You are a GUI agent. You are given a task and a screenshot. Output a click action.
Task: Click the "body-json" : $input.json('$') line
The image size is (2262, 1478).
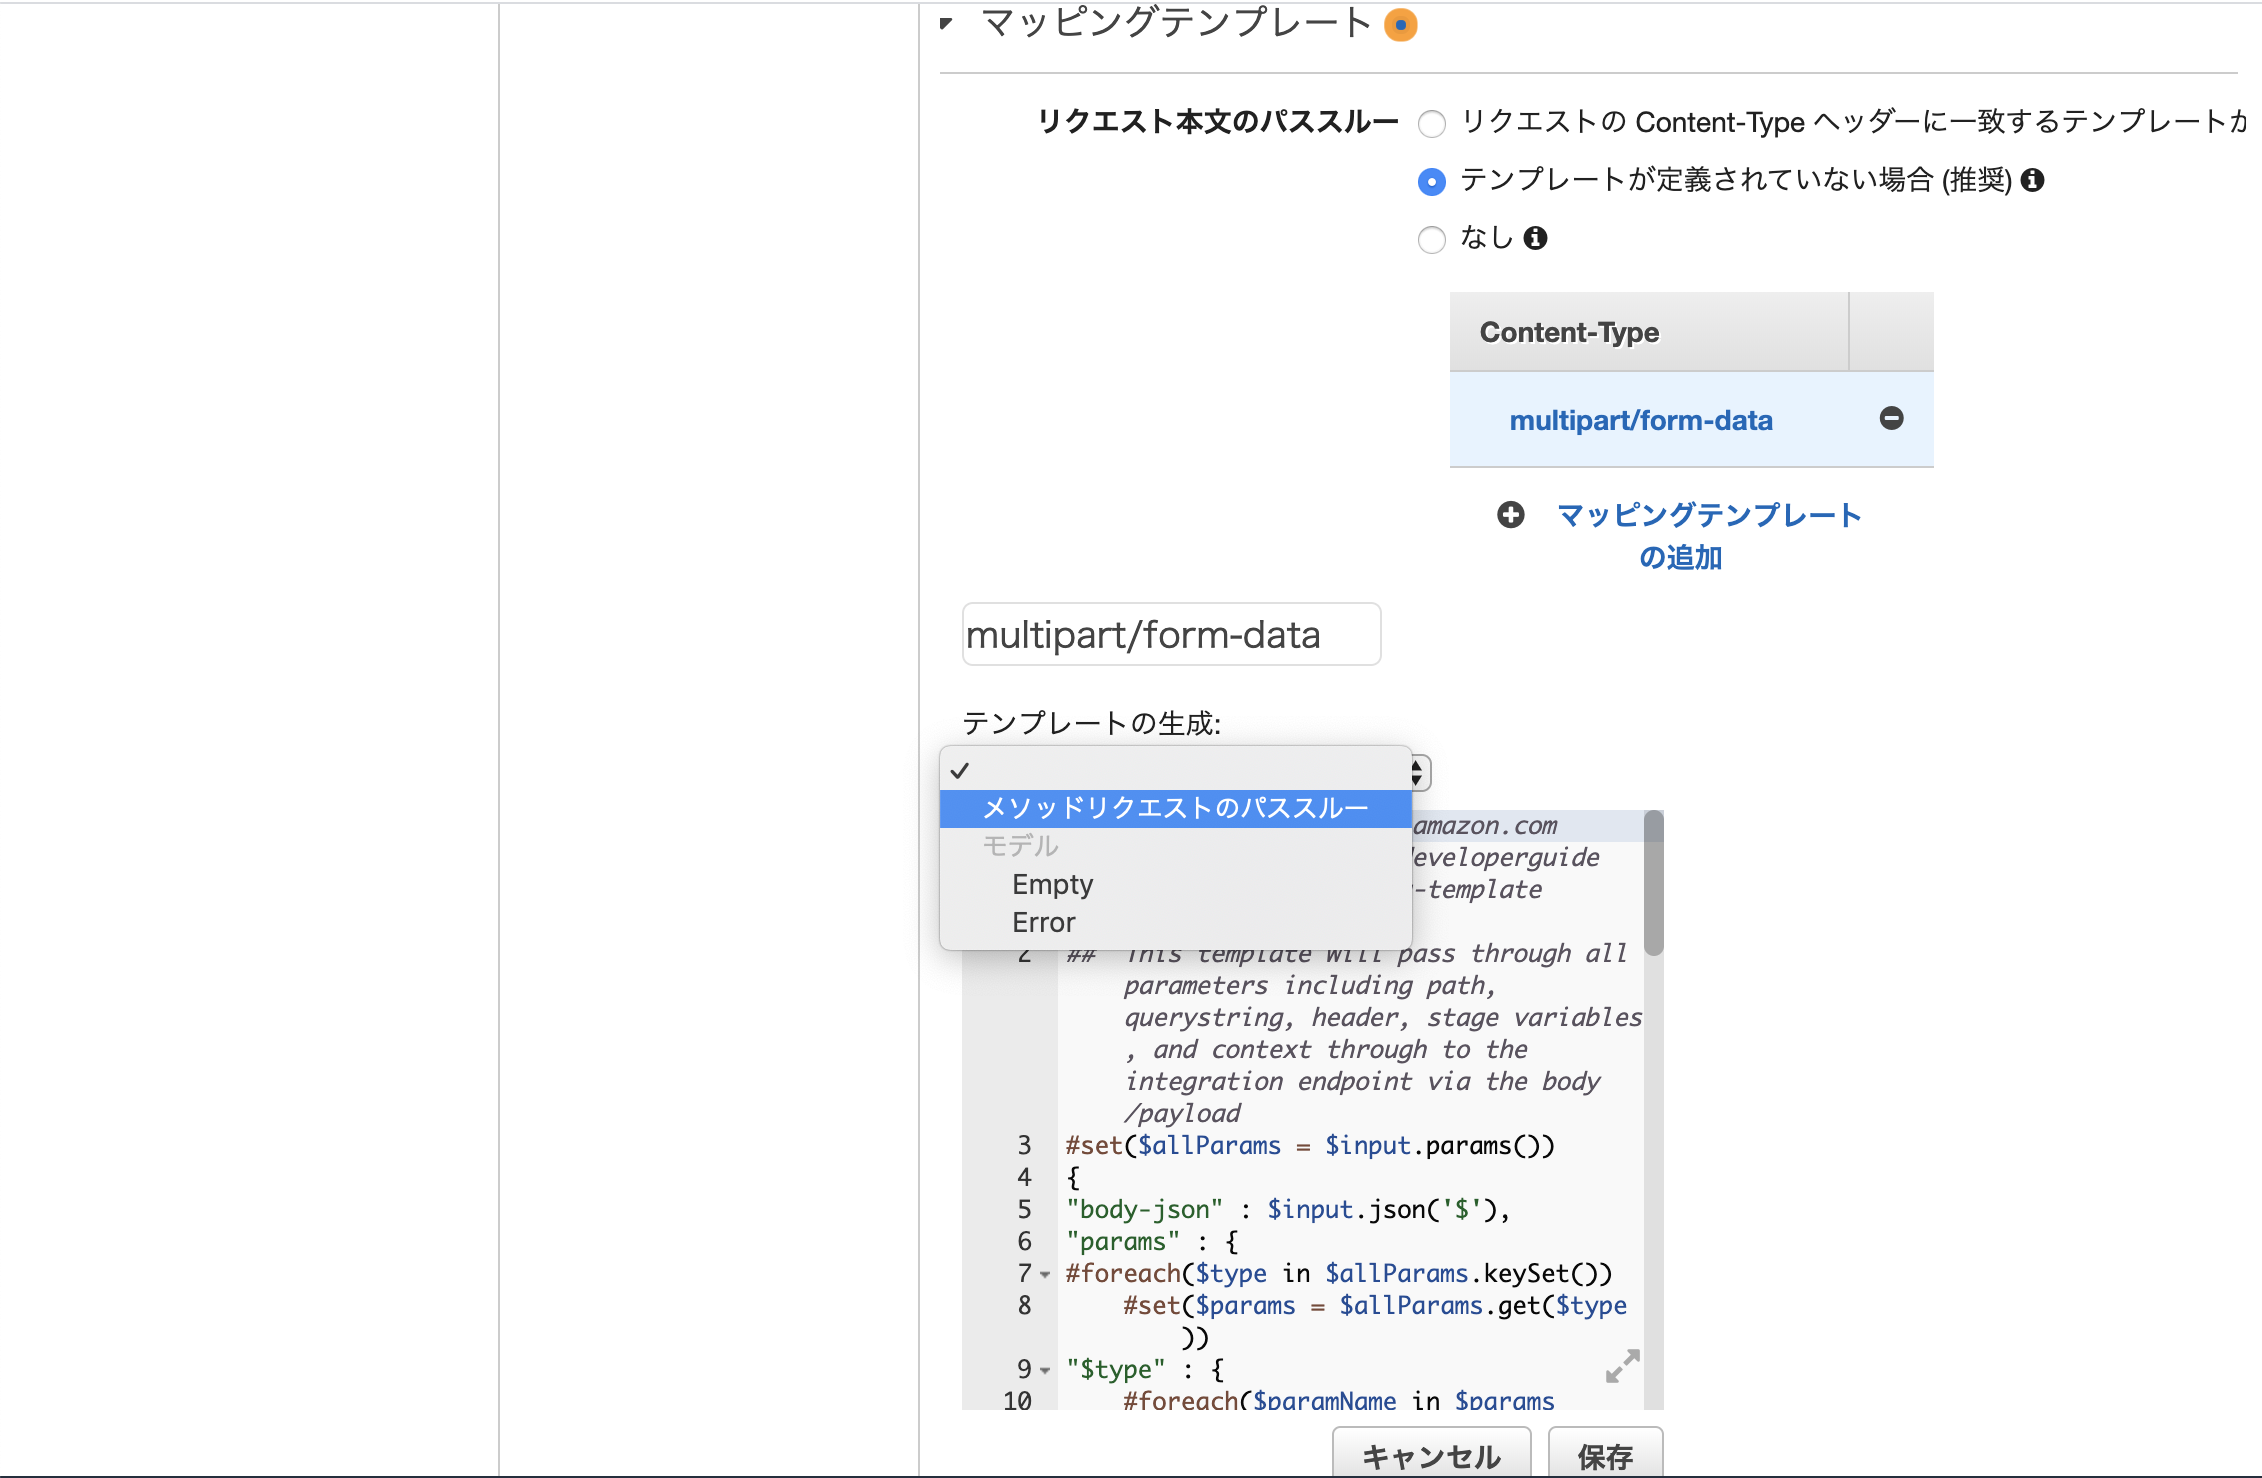[1288, 1210]
